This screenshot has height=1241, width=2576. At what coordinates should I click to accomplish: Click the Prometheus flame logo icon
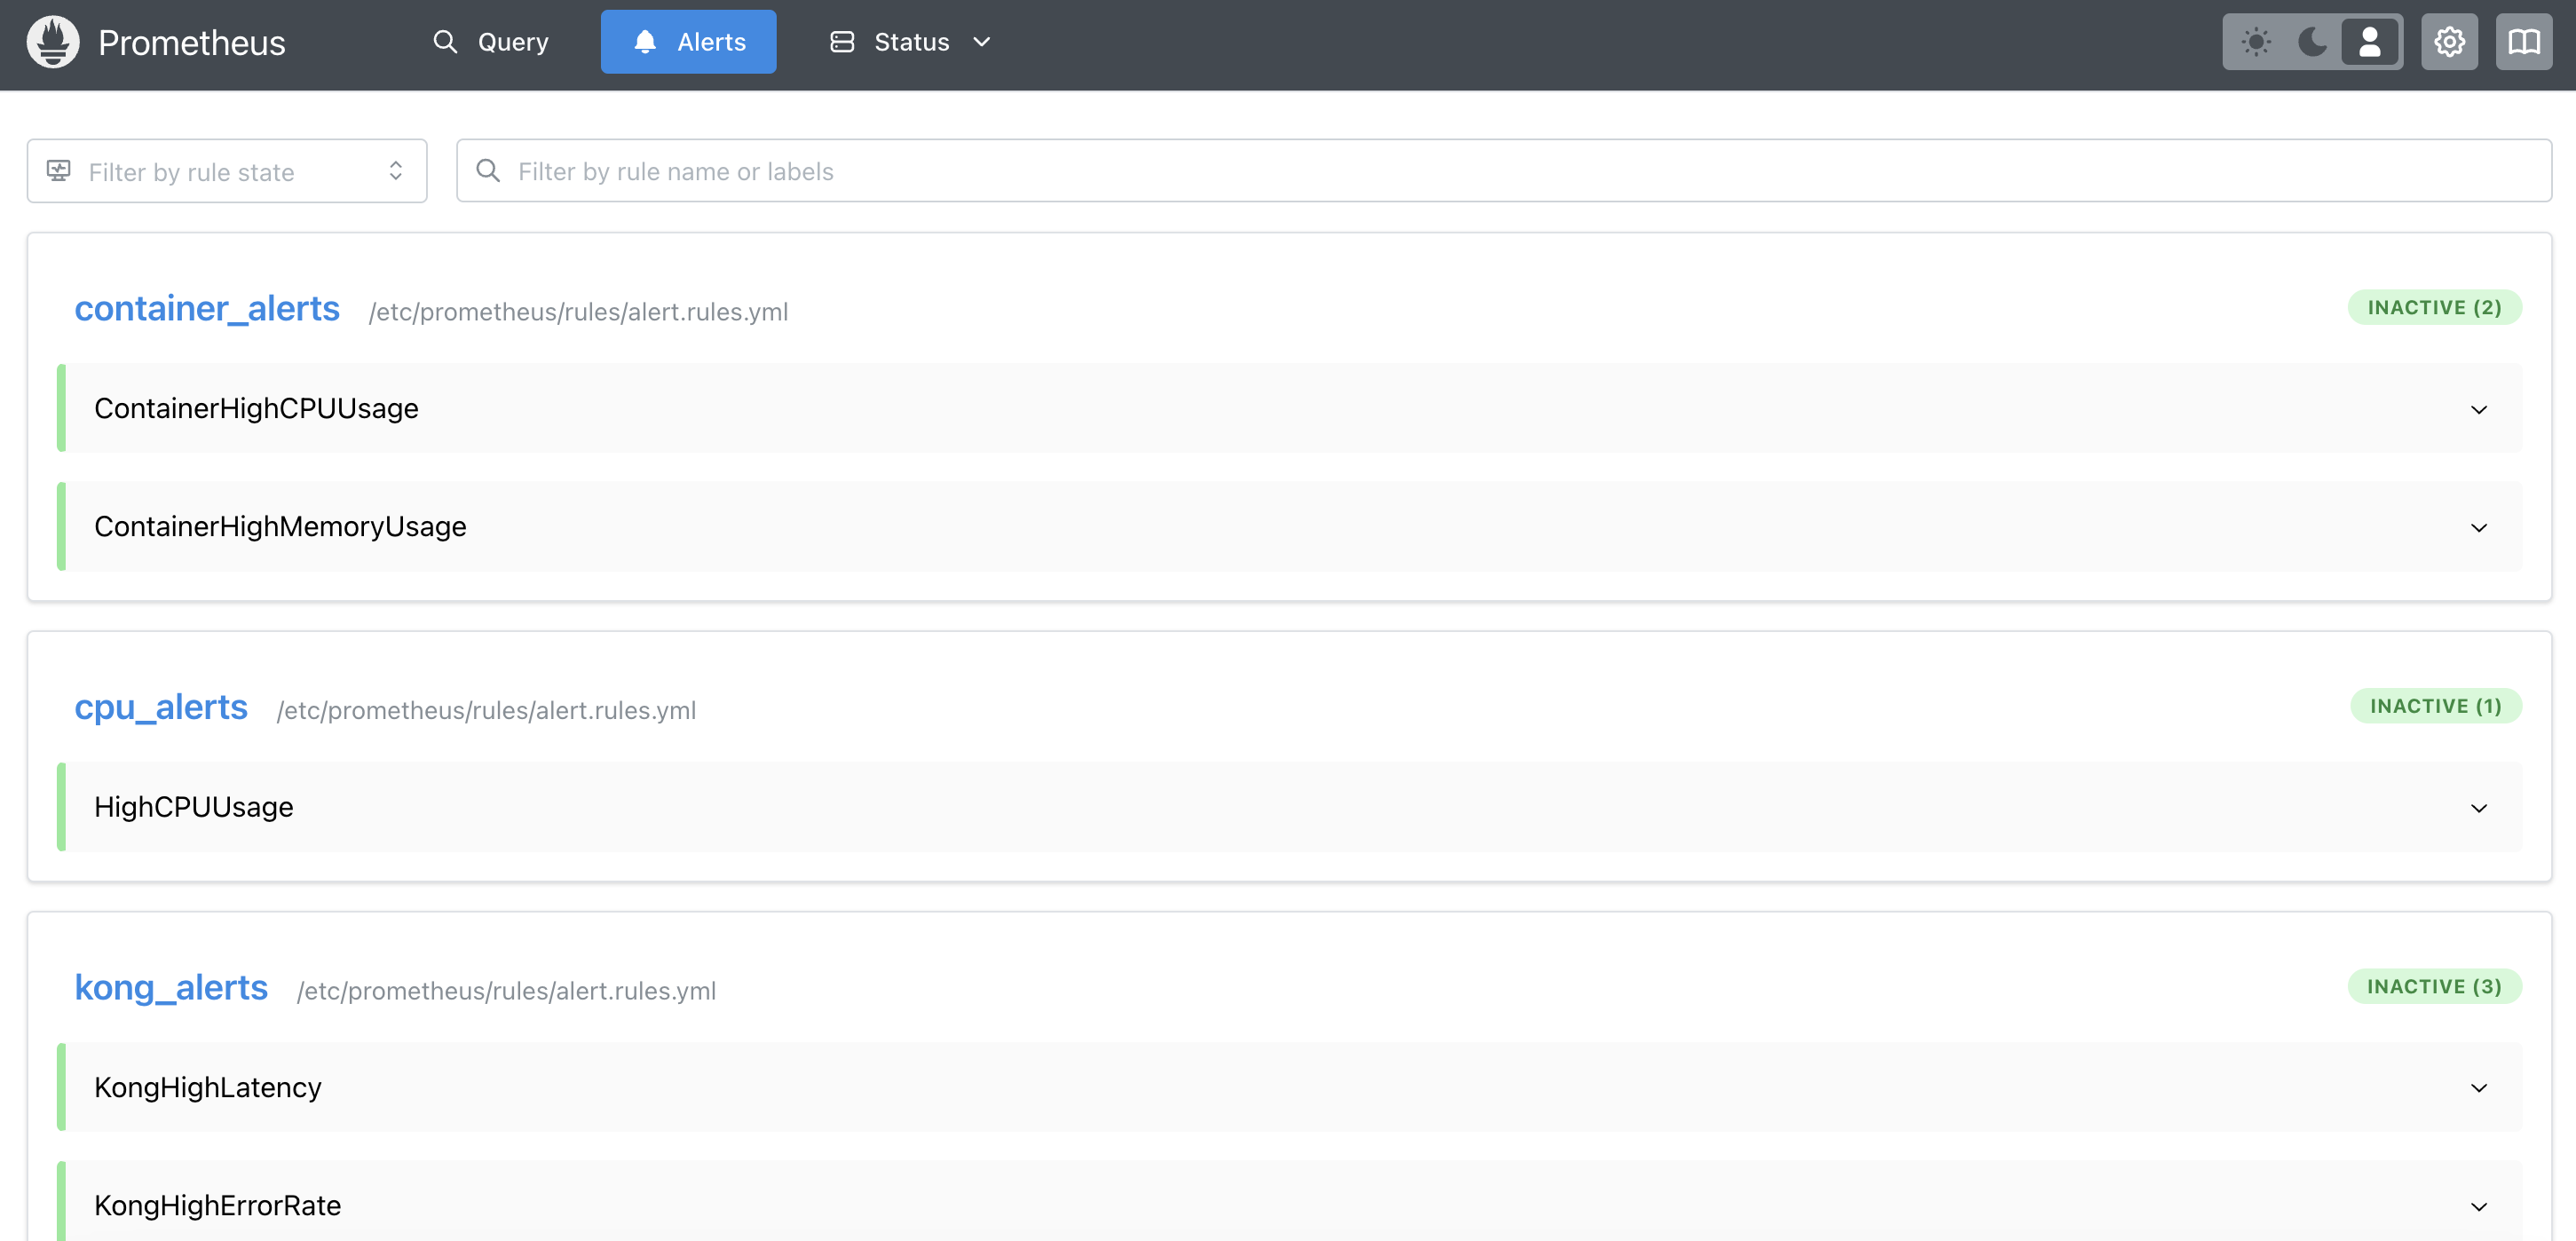point(53,42)
